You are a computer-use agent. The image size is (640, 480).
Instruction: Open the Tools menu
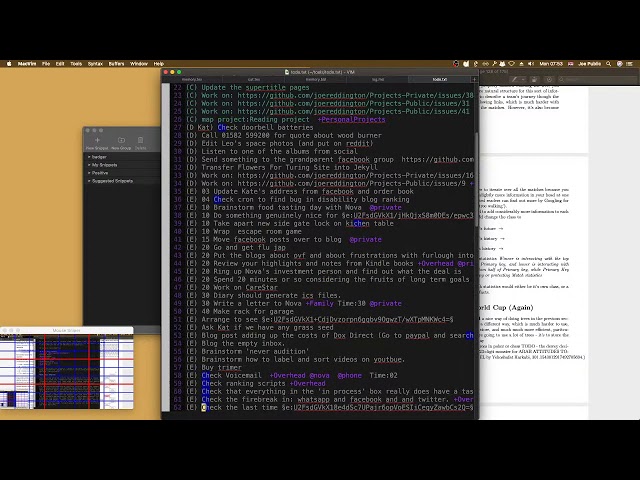(76, 63)
